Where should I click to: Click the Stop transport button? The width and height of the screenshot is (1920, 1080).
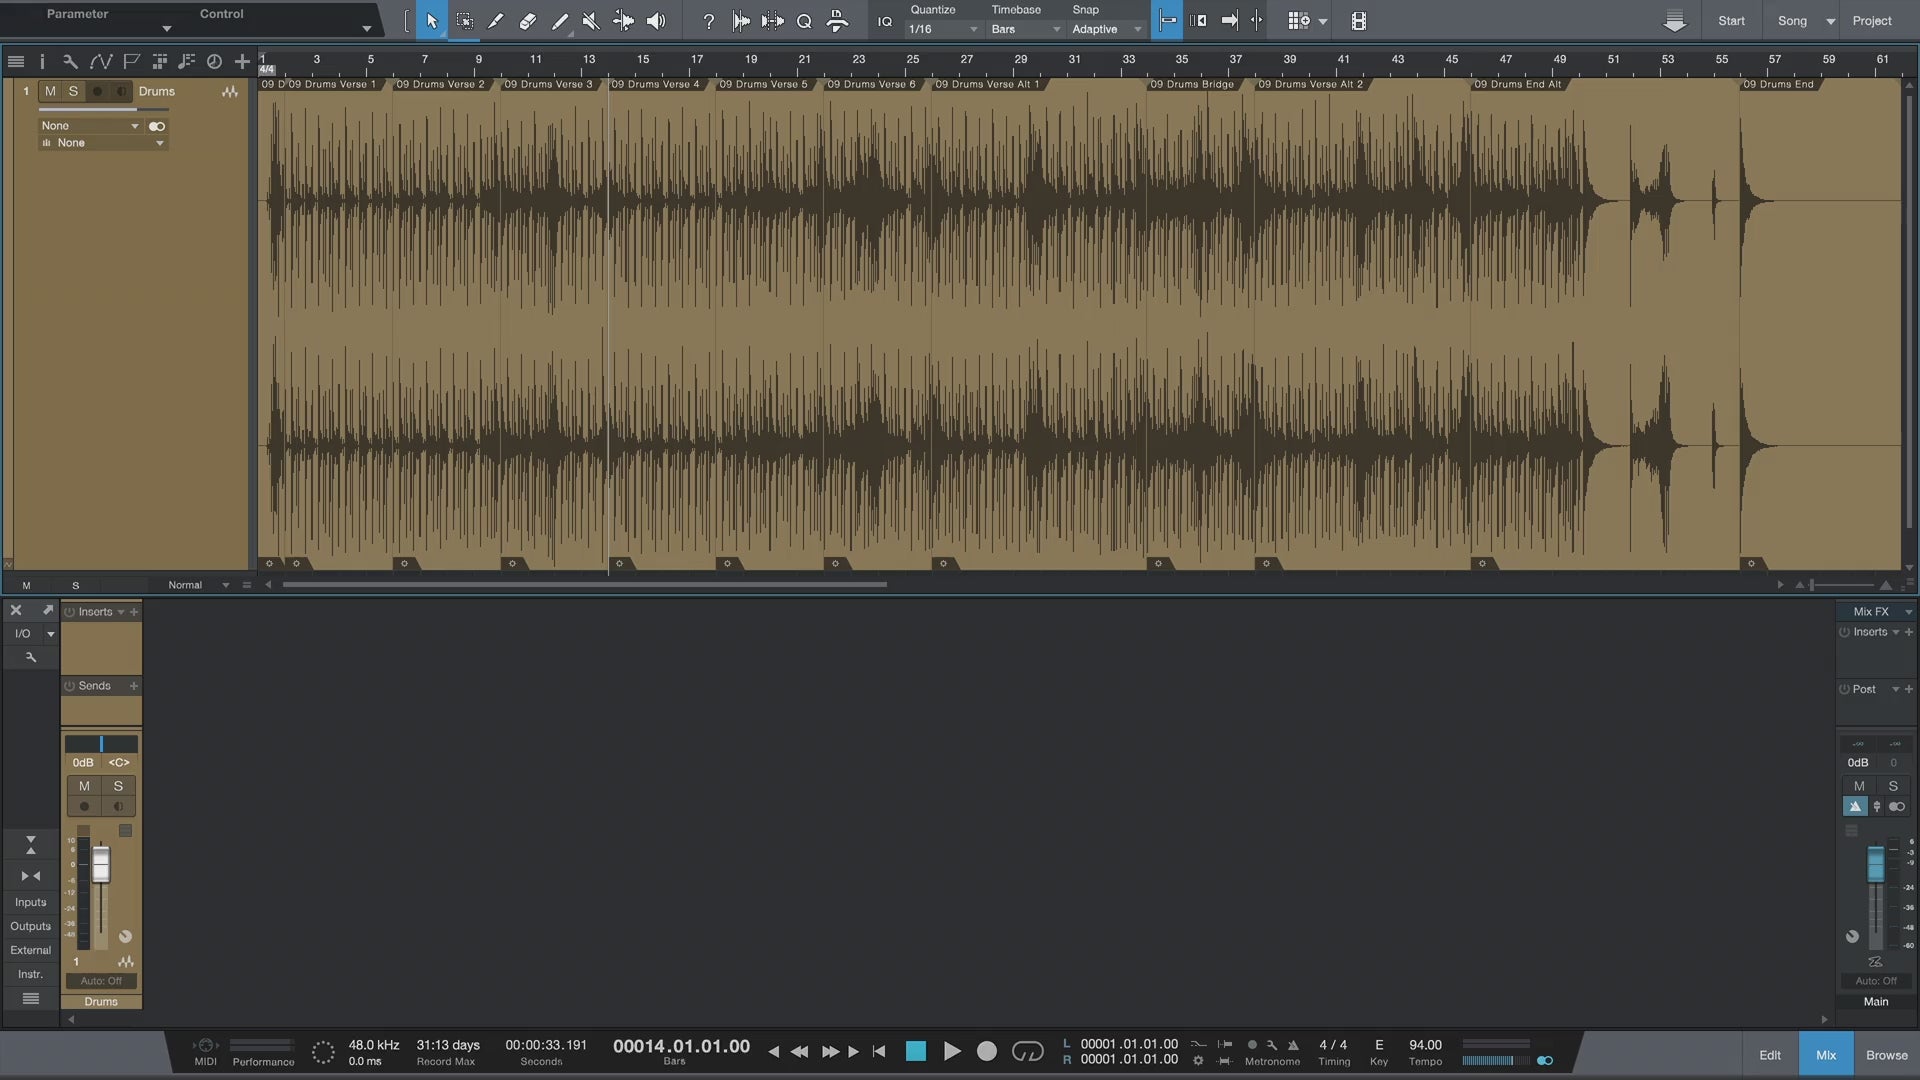916,1051
